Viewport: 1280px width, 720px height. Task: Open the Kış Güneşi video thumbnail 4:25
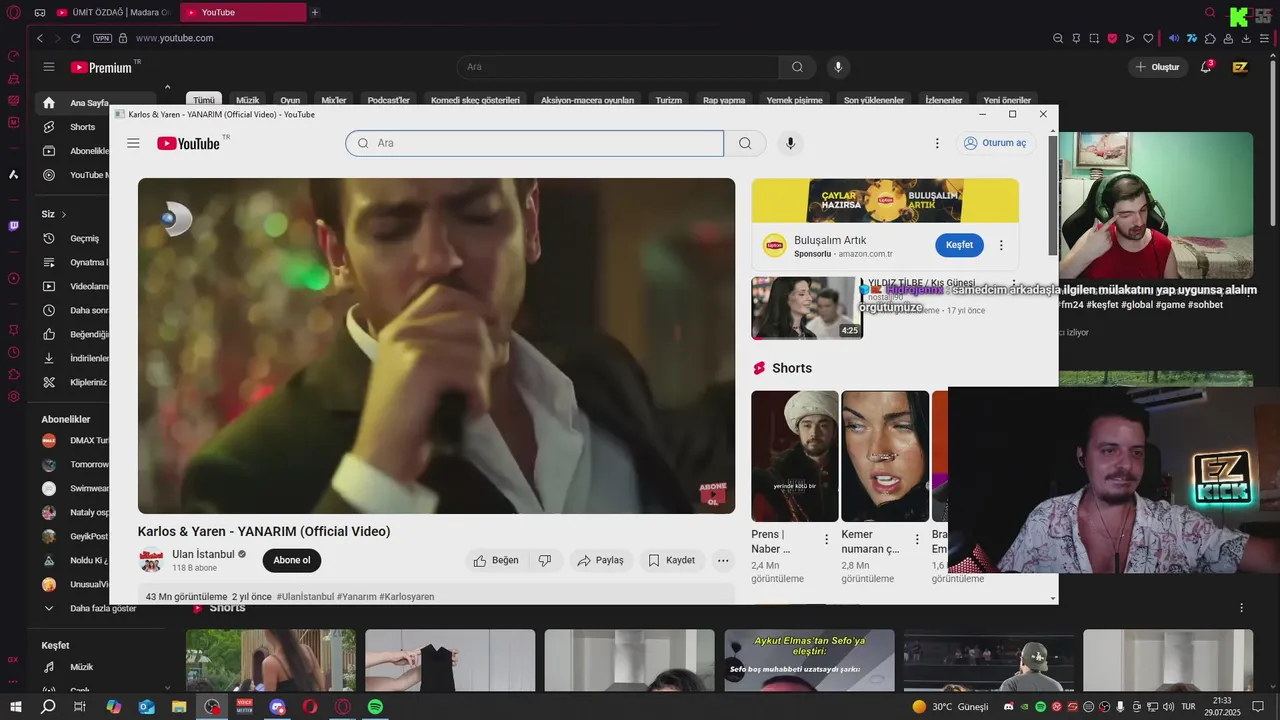[x=807, y=308]
